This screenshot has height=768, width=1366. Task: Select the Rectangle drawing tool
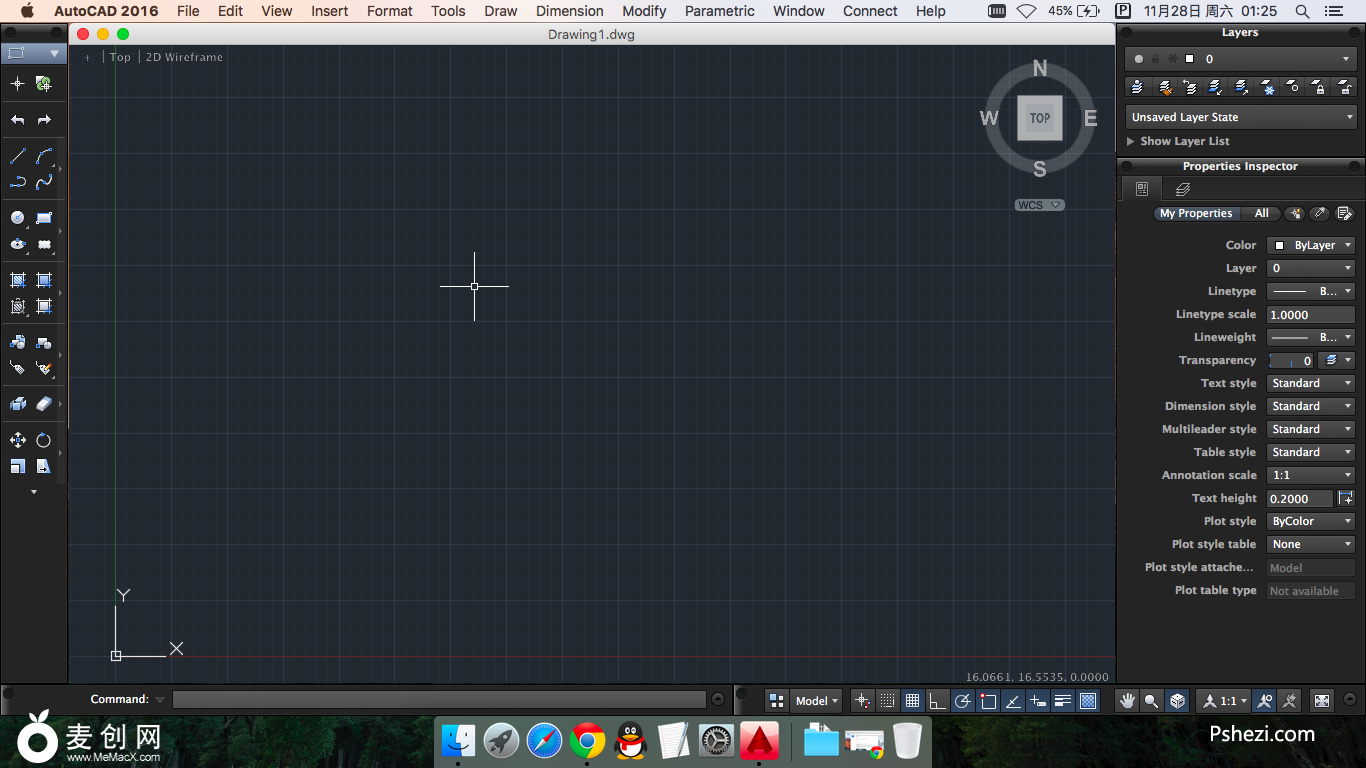pyautogui.click(x=44, y=217)
